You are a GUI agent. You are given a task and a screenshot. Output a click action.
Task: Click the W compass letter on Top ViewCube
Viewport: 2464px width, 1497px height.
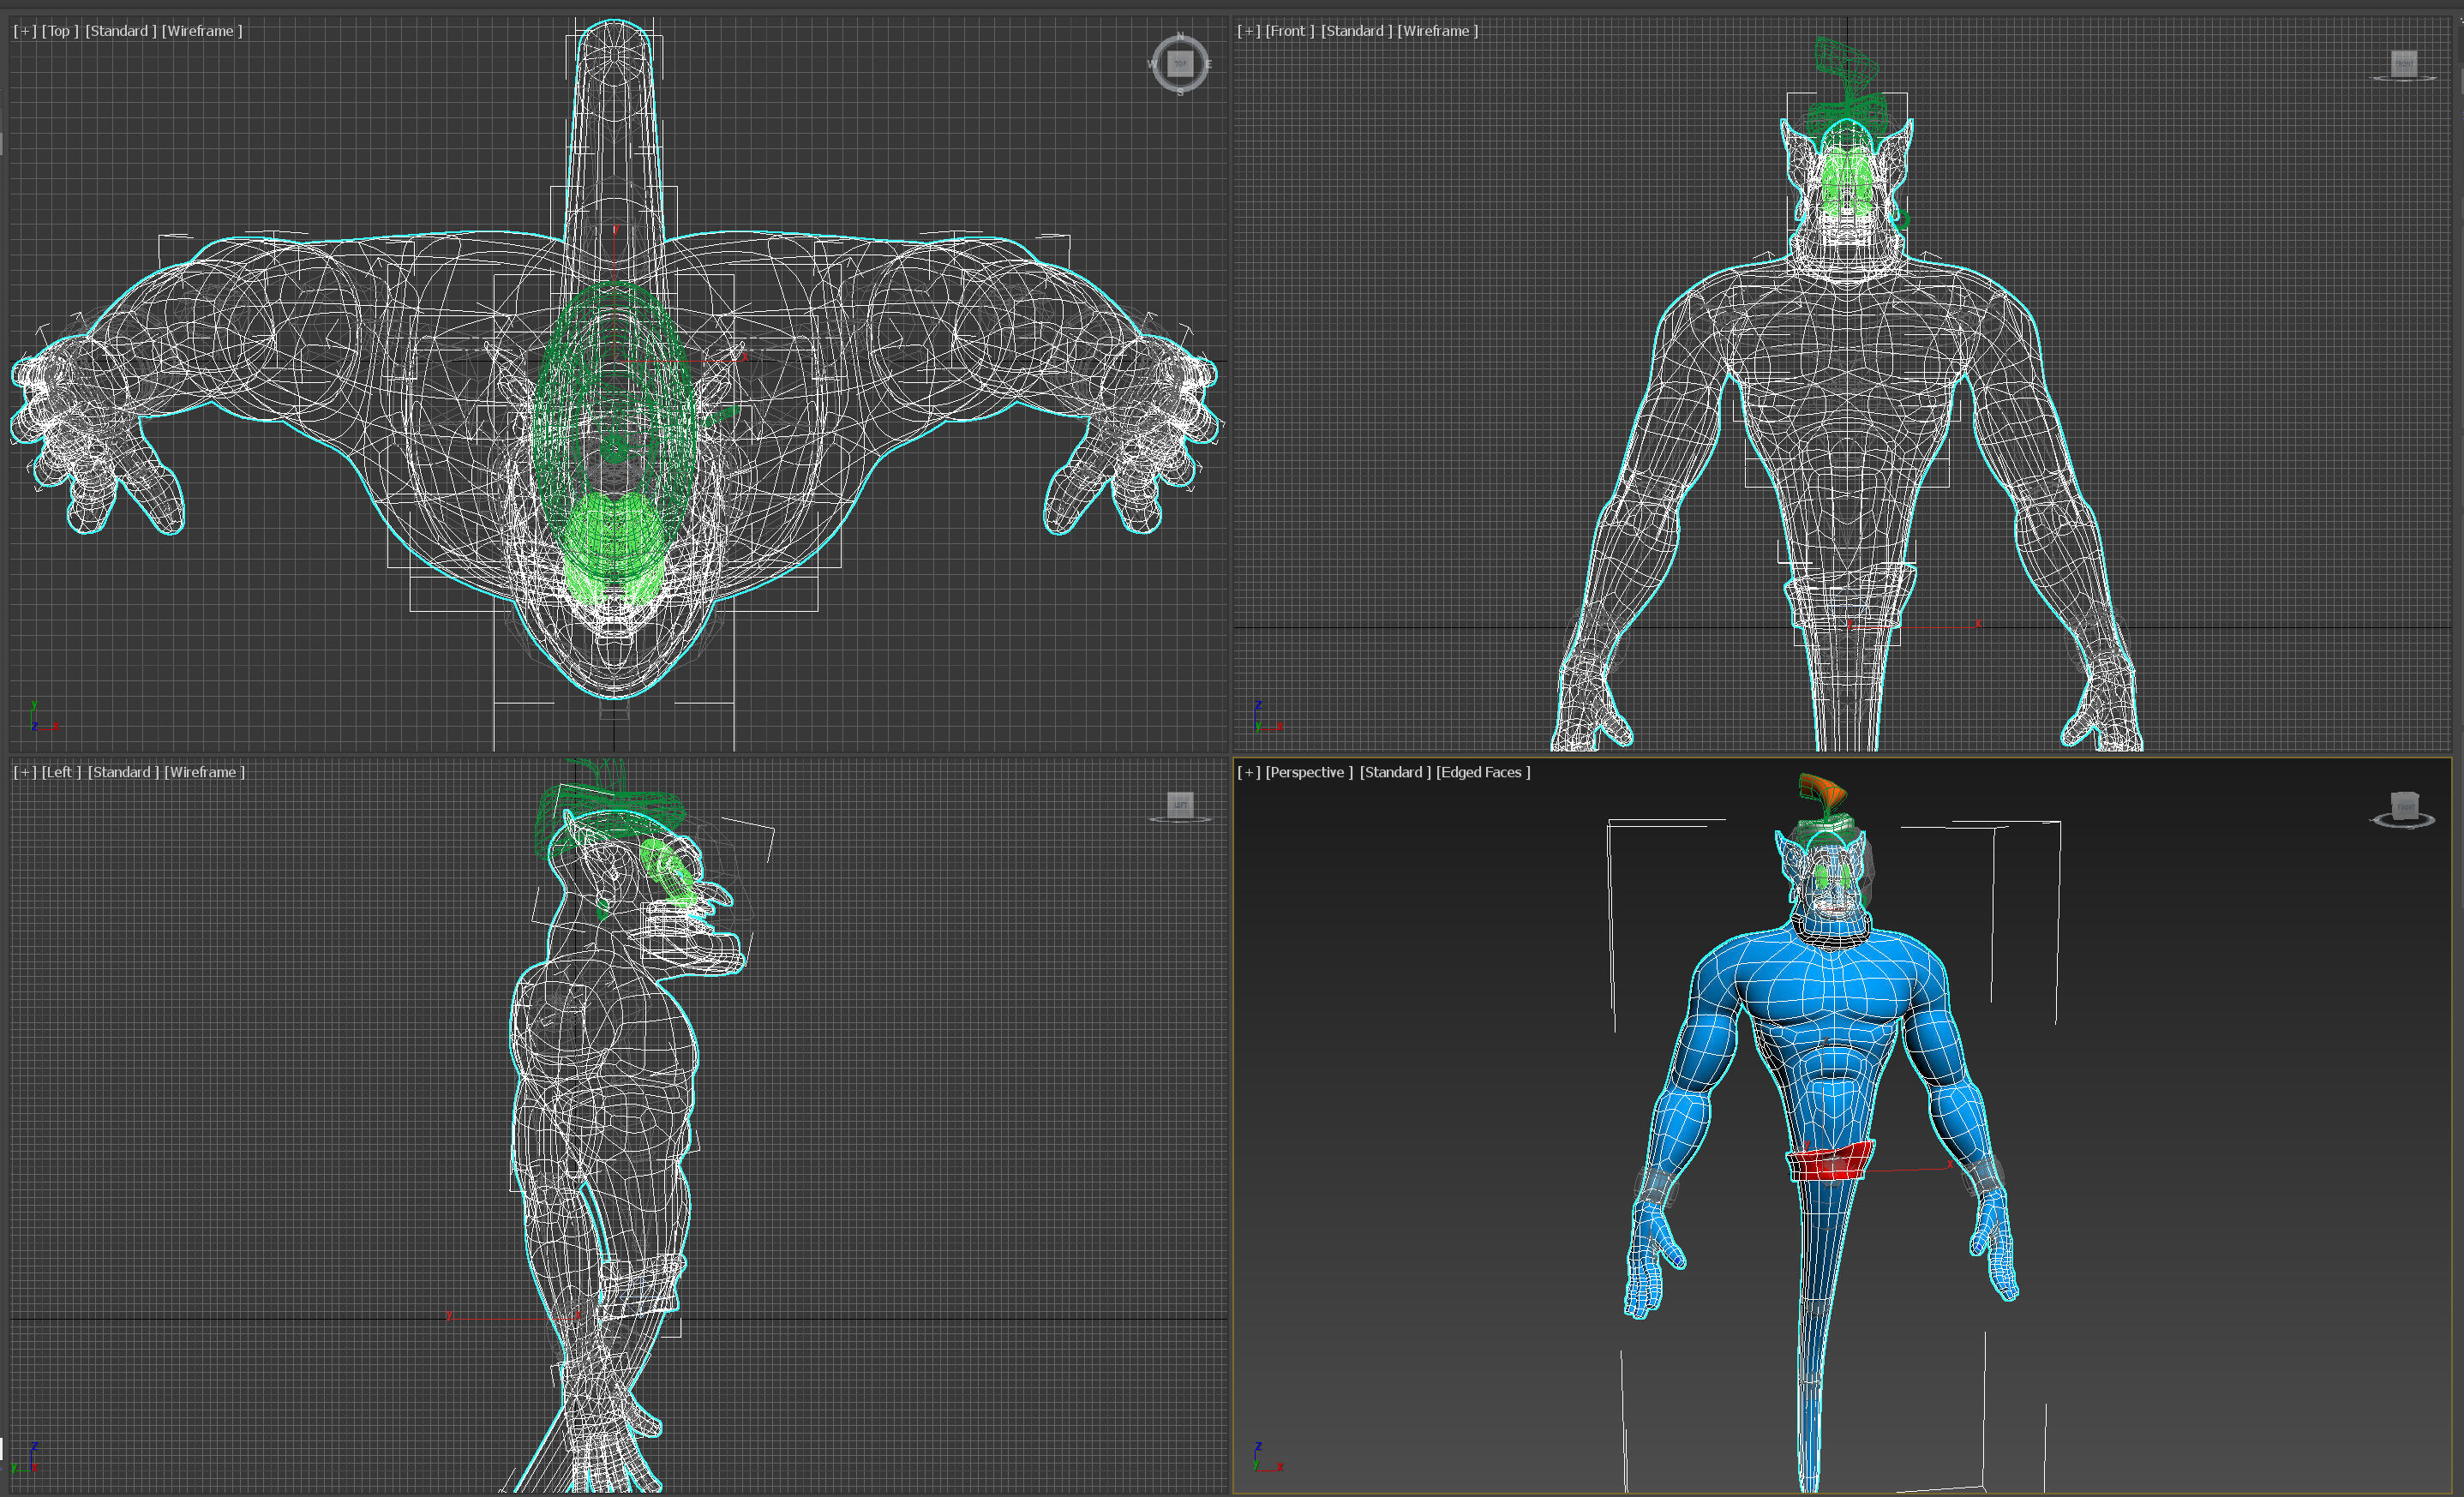tap(1152, 64)
